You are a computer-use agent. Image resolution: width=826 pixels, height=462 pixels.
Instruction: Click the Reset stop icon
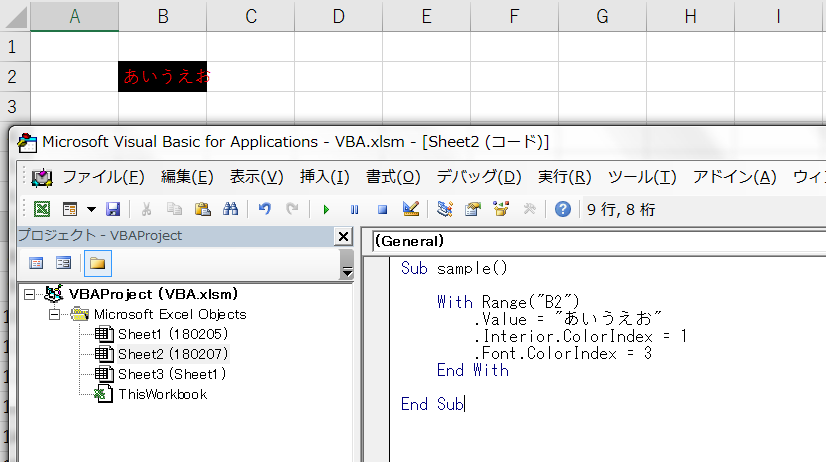tap(382, 209)
